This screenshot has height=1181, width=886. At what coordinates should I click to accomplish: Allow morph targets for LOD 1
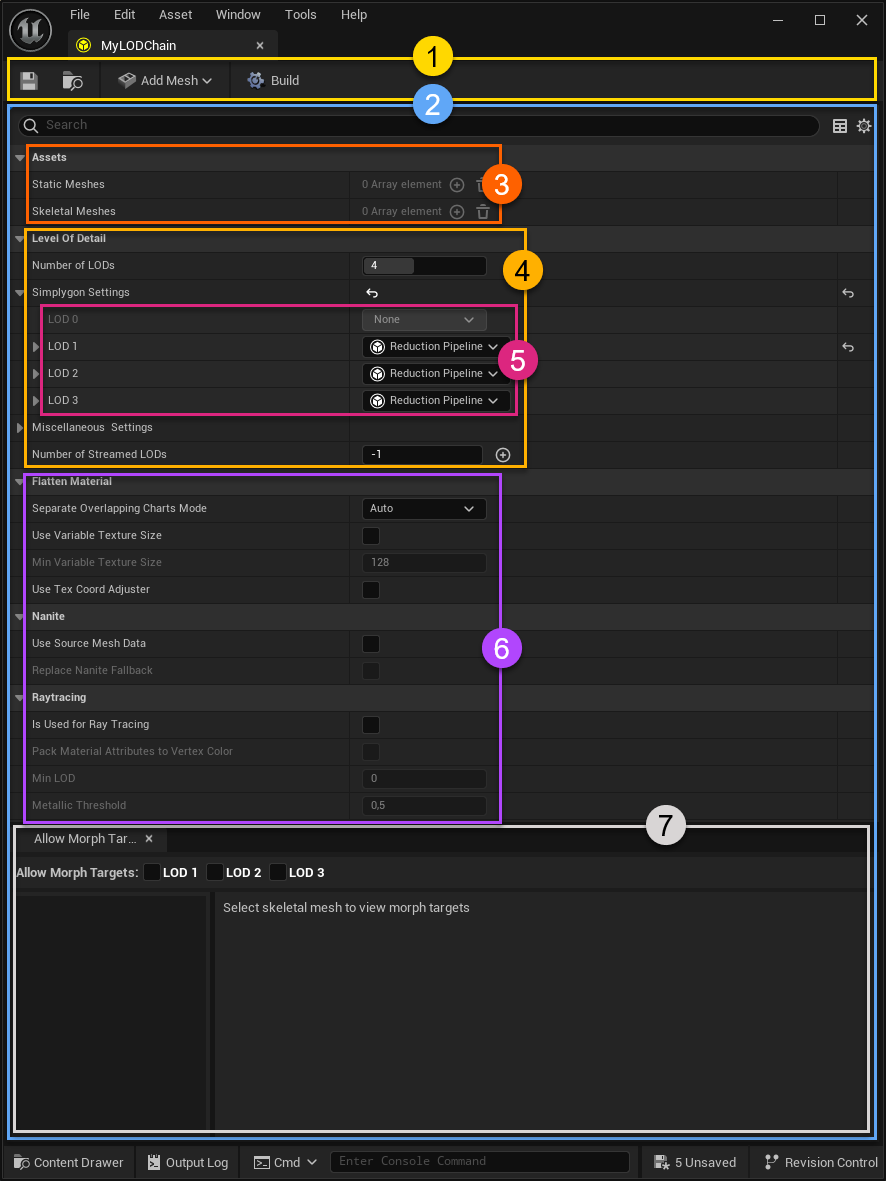pos(153,871)
